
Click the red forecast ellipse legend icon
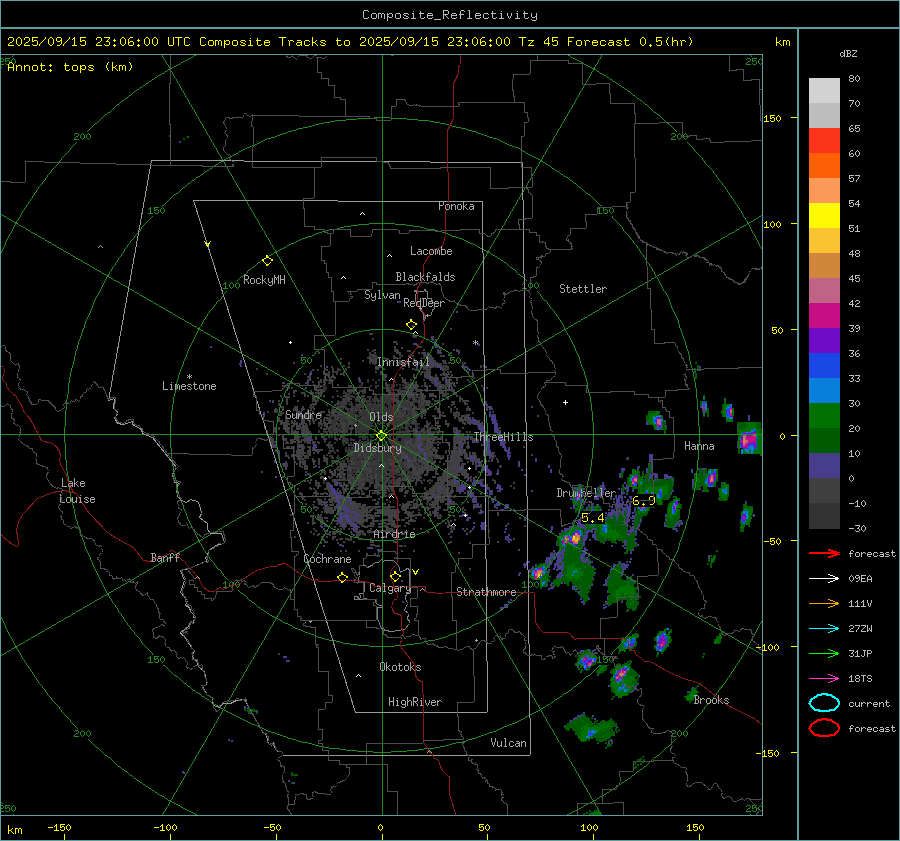click(x=824, y=728)
